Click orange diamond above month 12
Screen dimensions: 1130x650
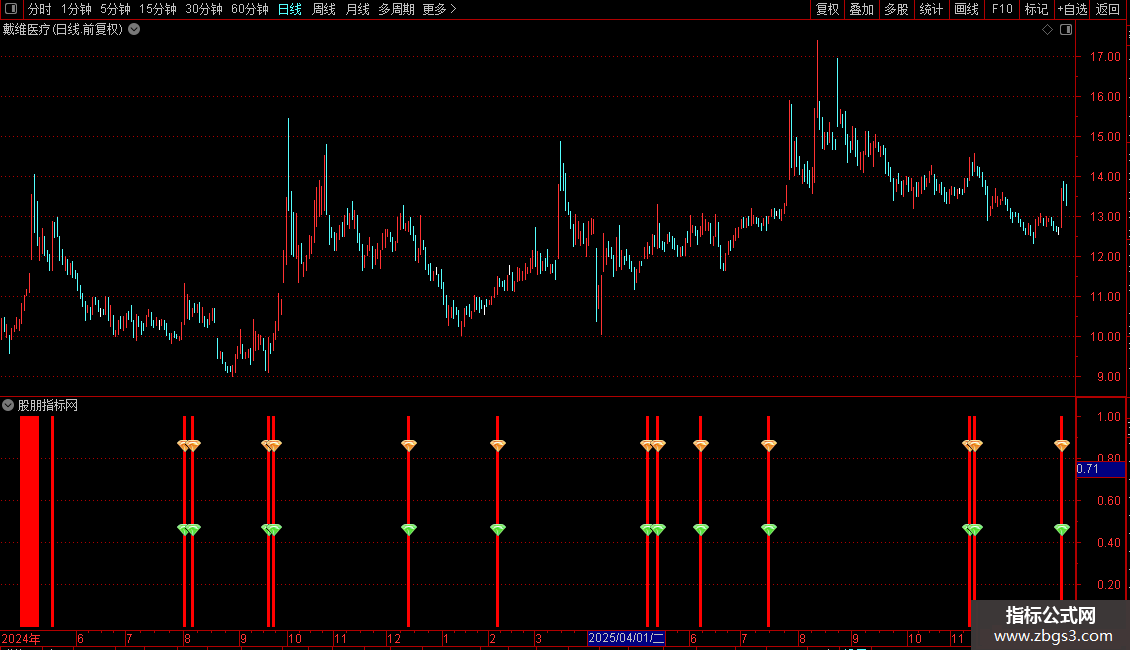[409, 445]
